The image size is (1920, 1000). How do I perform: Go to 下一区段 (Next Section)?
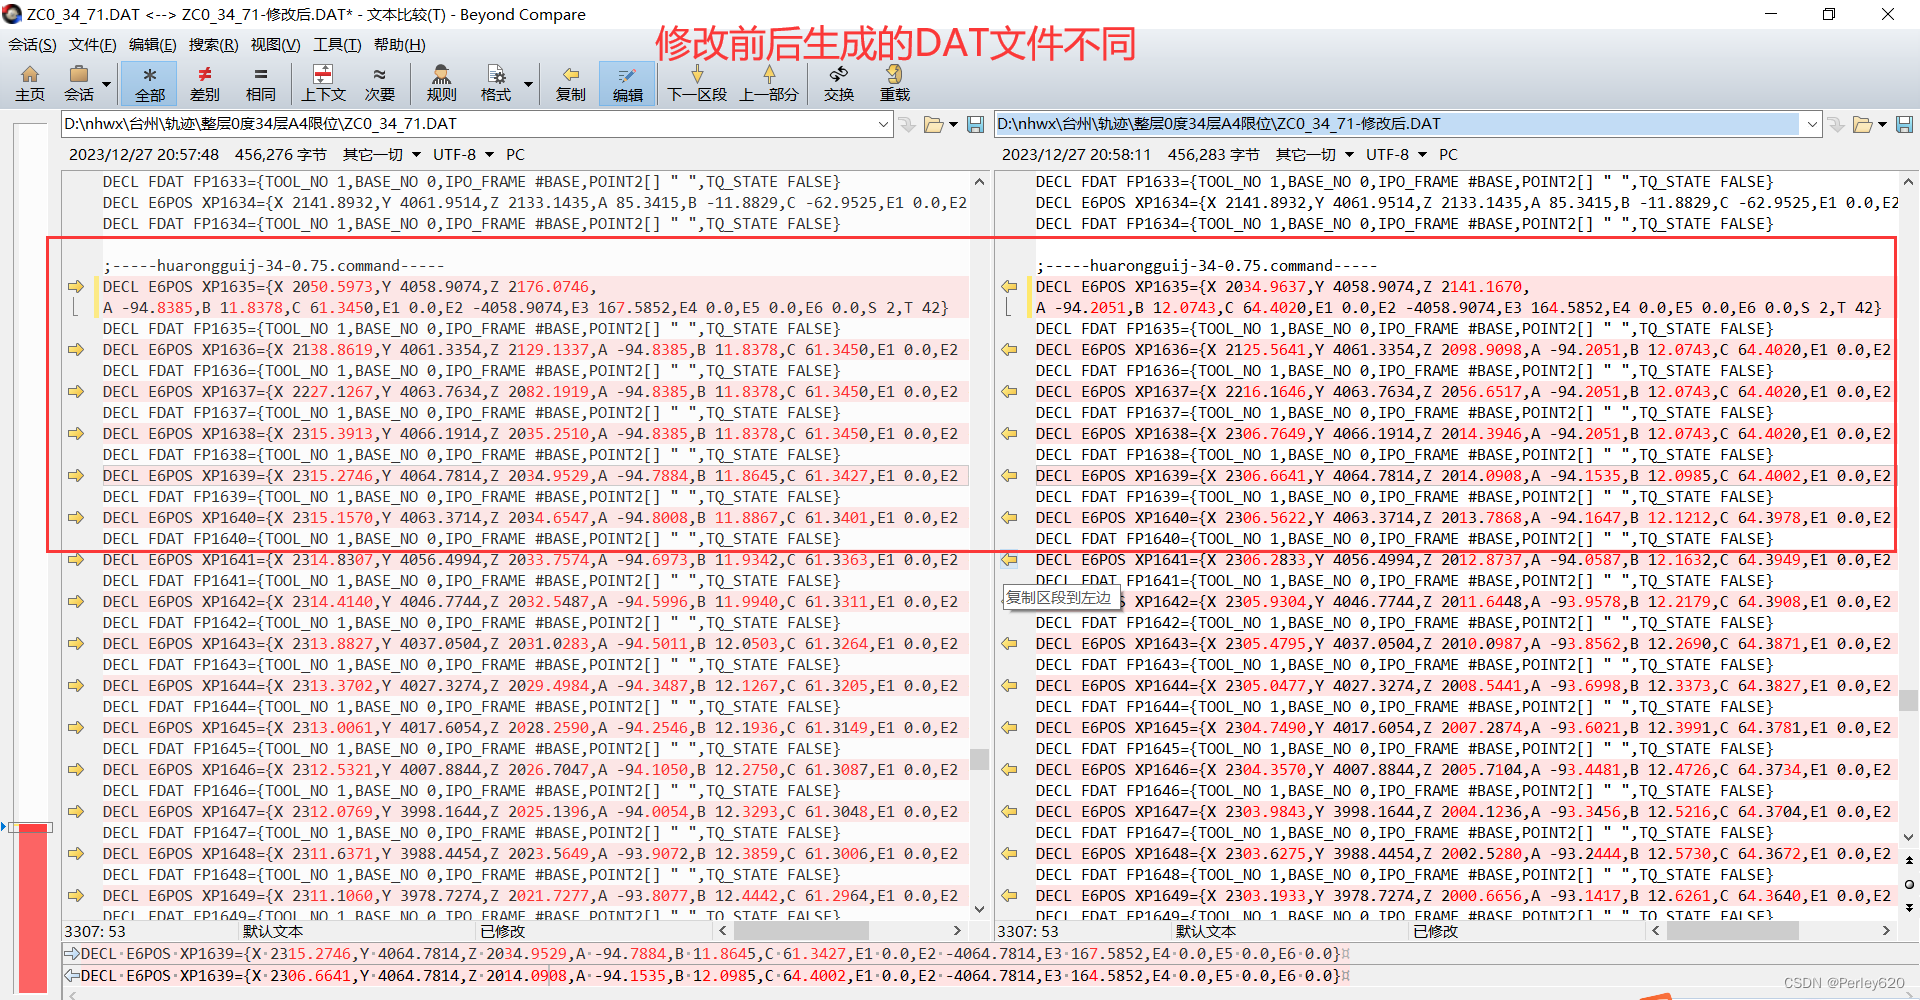pyautogui.click(x=697, y=83)
